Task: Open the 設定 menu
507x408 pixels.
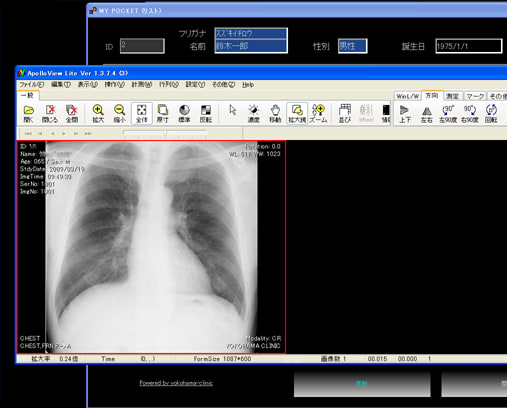Action: [x=195, y=85]
